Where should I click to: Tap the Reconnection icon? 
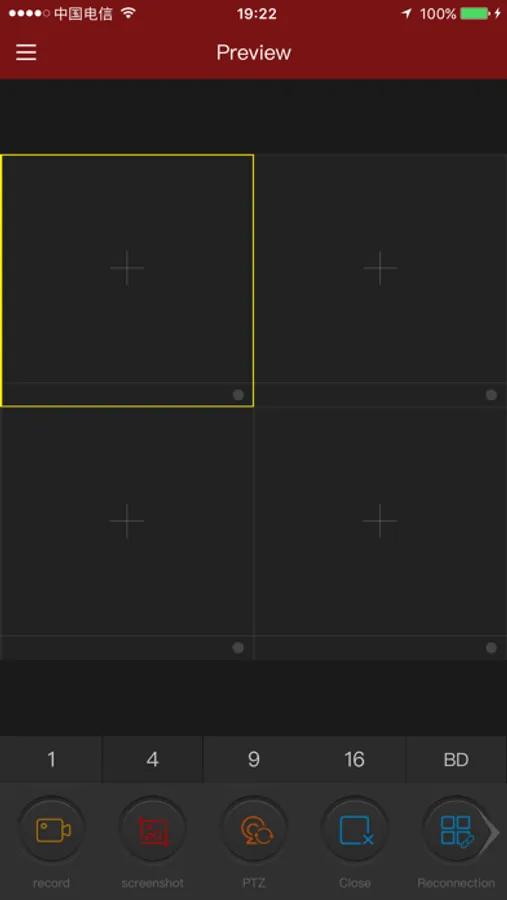tap(456, 831)
